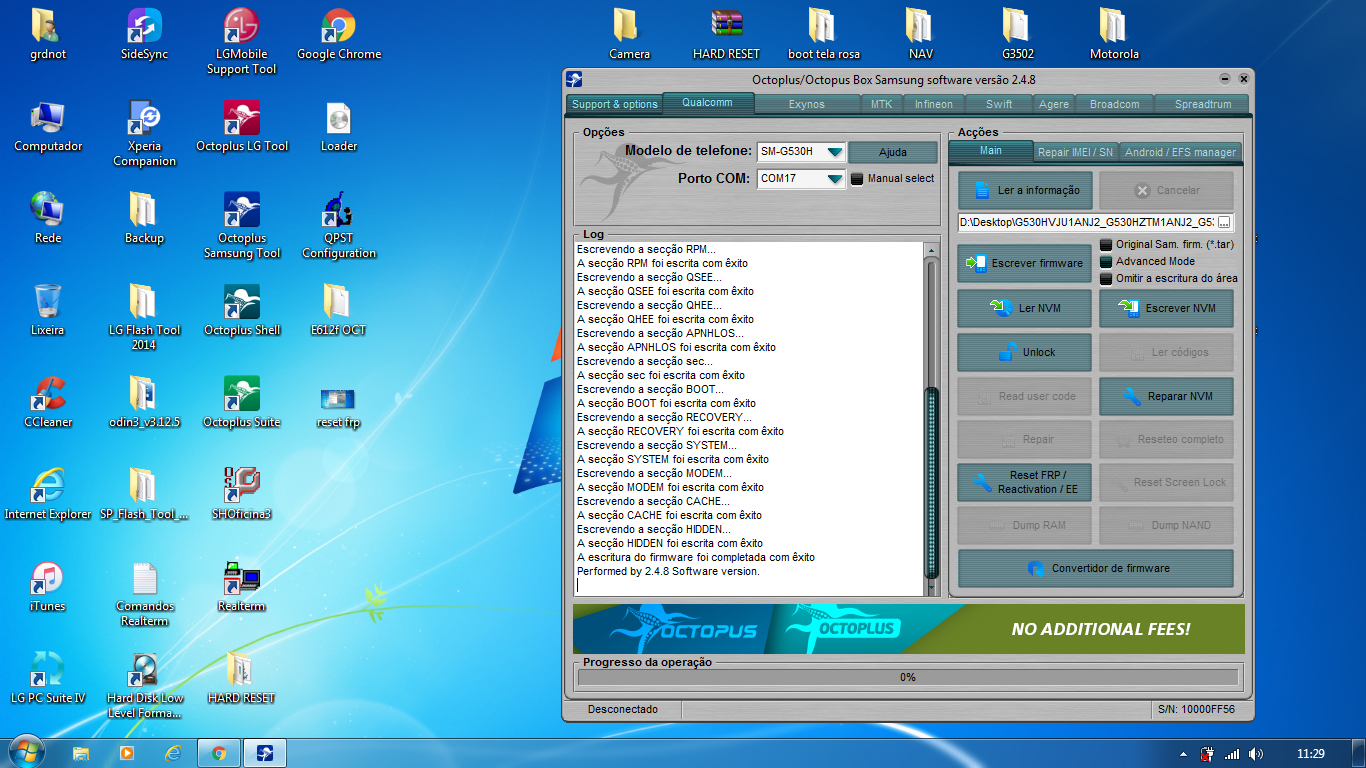Launch the Google Chrome desktop shortcut
The width and height of the screenshot is (1366, 768).
339,35
